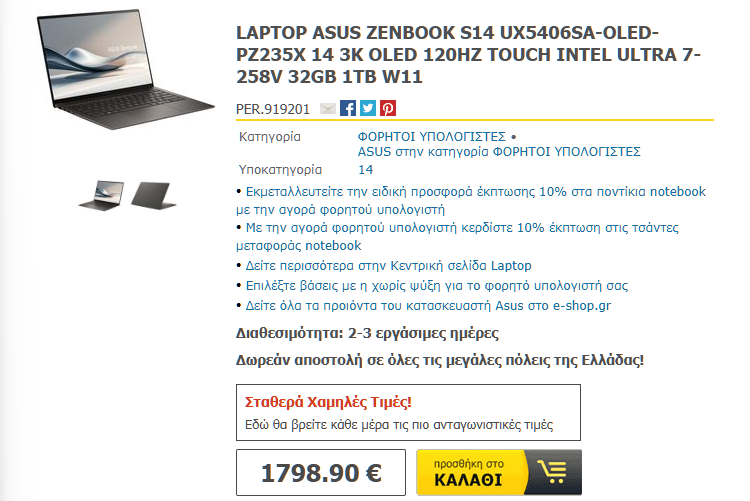The height and width of the screenshot is (501, 750).
Task: Click the 1798.90 € price box
Action: (x=321, y=473)
